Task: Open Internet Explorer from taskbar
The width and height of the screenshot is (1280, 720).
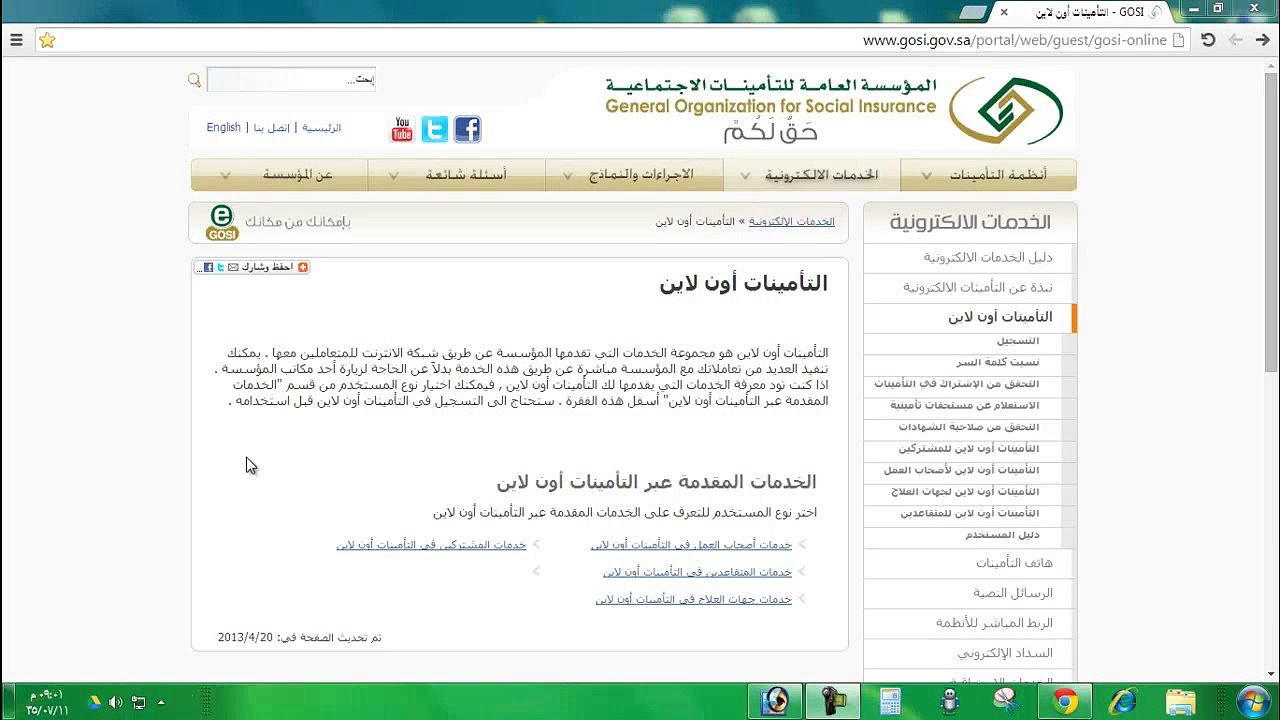Action: (1123, 701)
